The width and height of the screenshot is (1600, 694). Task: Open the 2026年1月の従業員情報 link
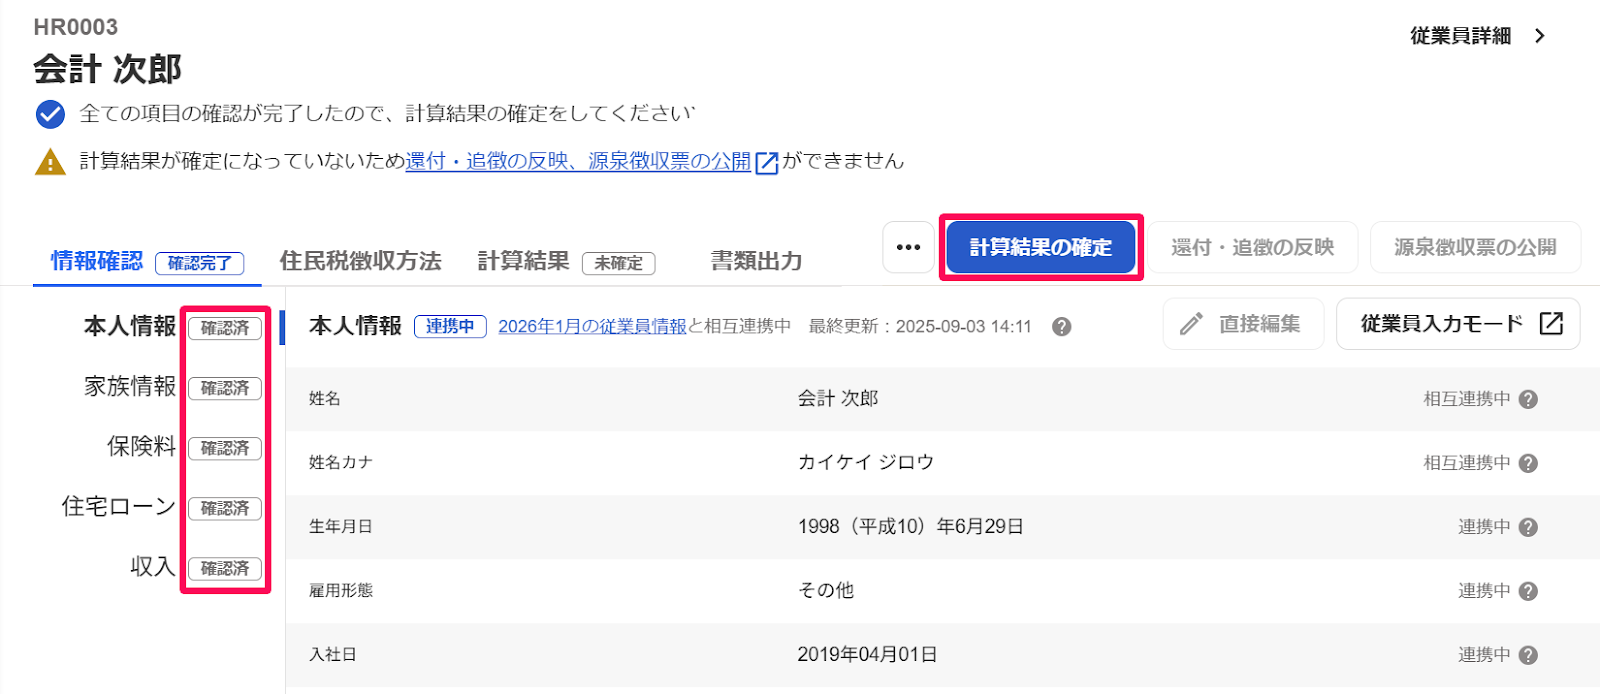(x=593, y=326)
